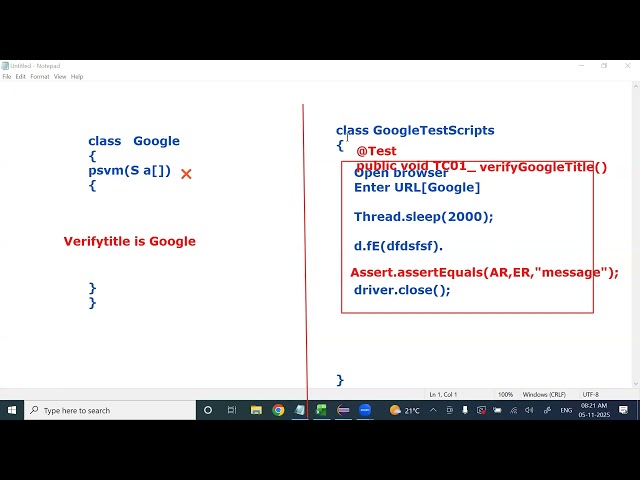Click the 'Thread.sleep(2000);' line
The height and width of the screenshot is (480, 640).
423,216
